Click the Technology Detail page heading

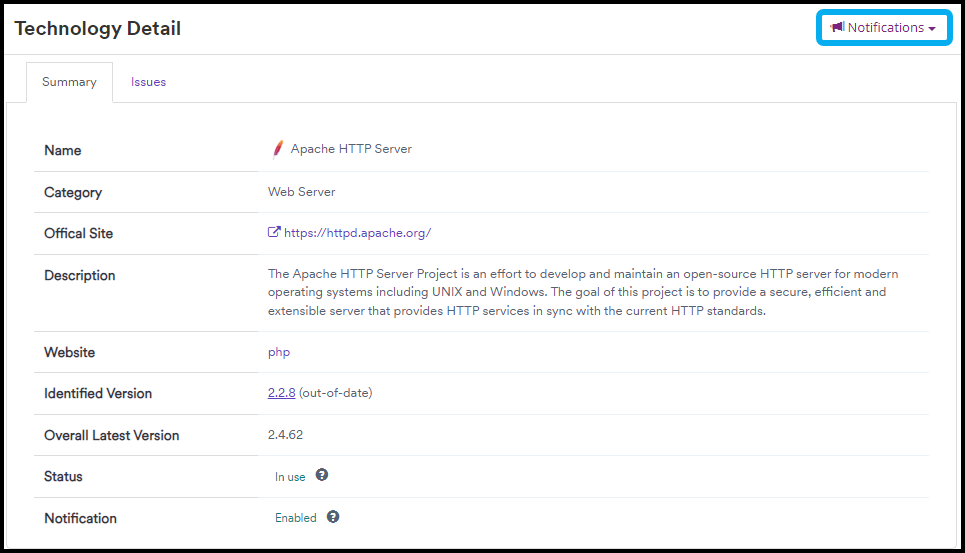98,28
